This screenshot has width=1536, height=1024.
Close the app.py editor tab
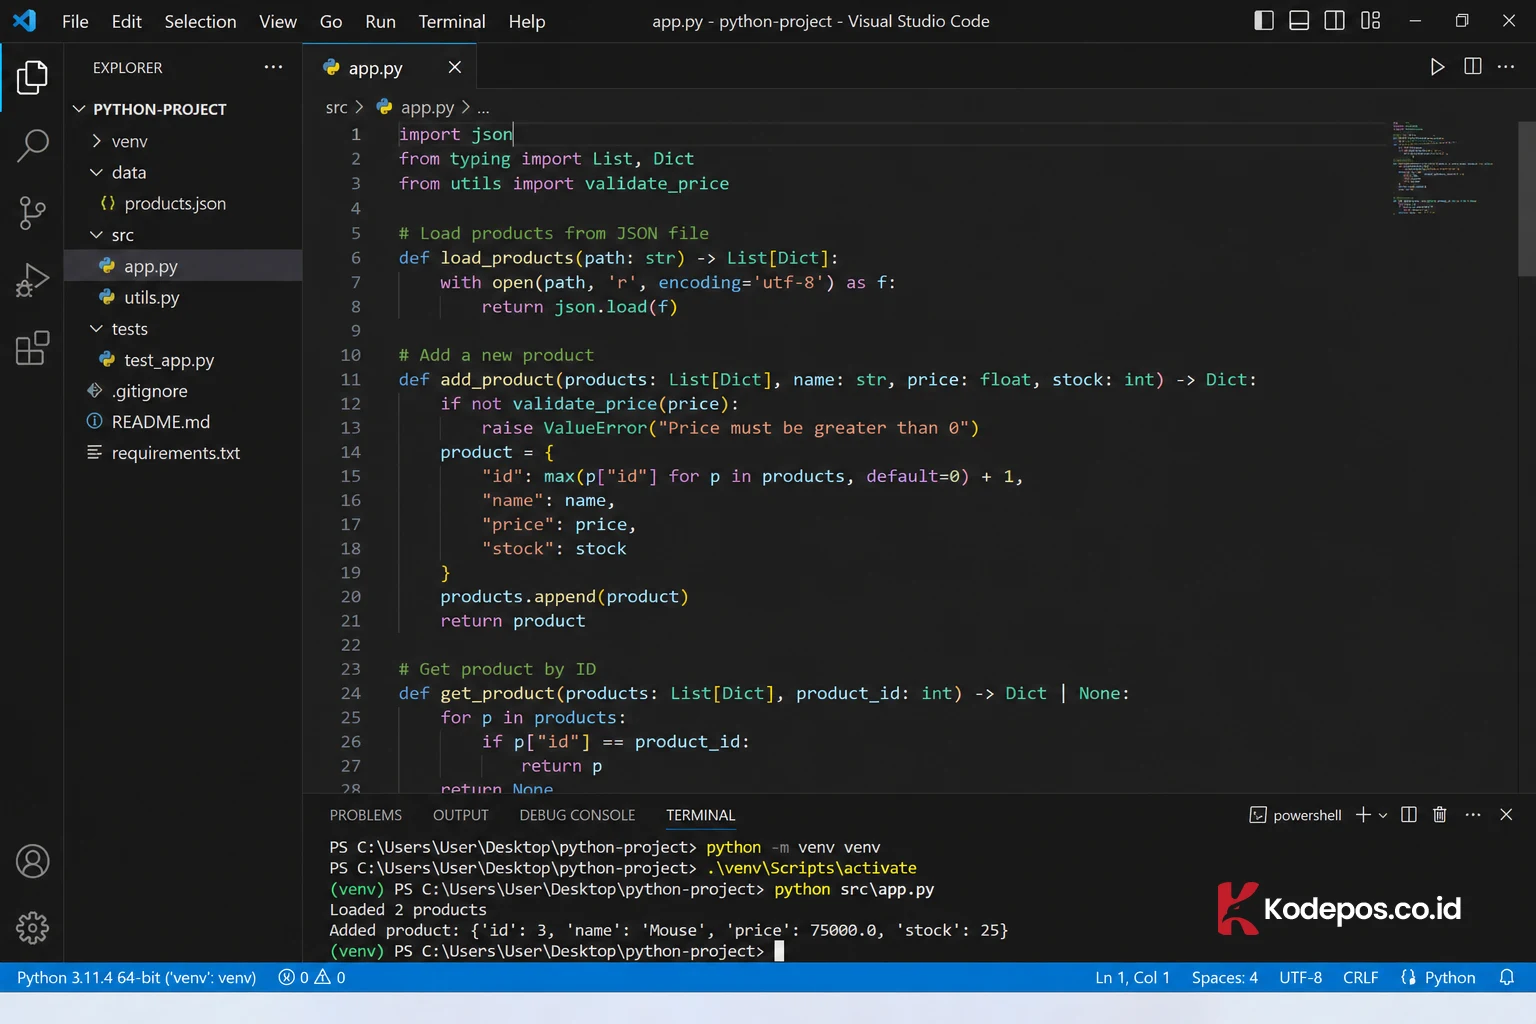(x=454, y=67)
